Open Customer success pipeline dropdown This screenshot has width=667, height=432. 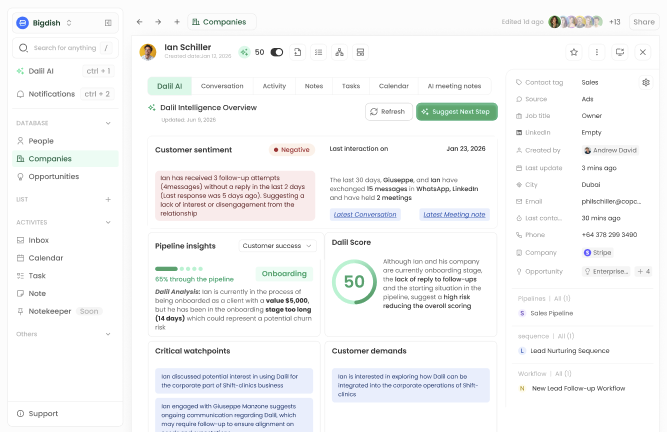click(x=277, y=246)
